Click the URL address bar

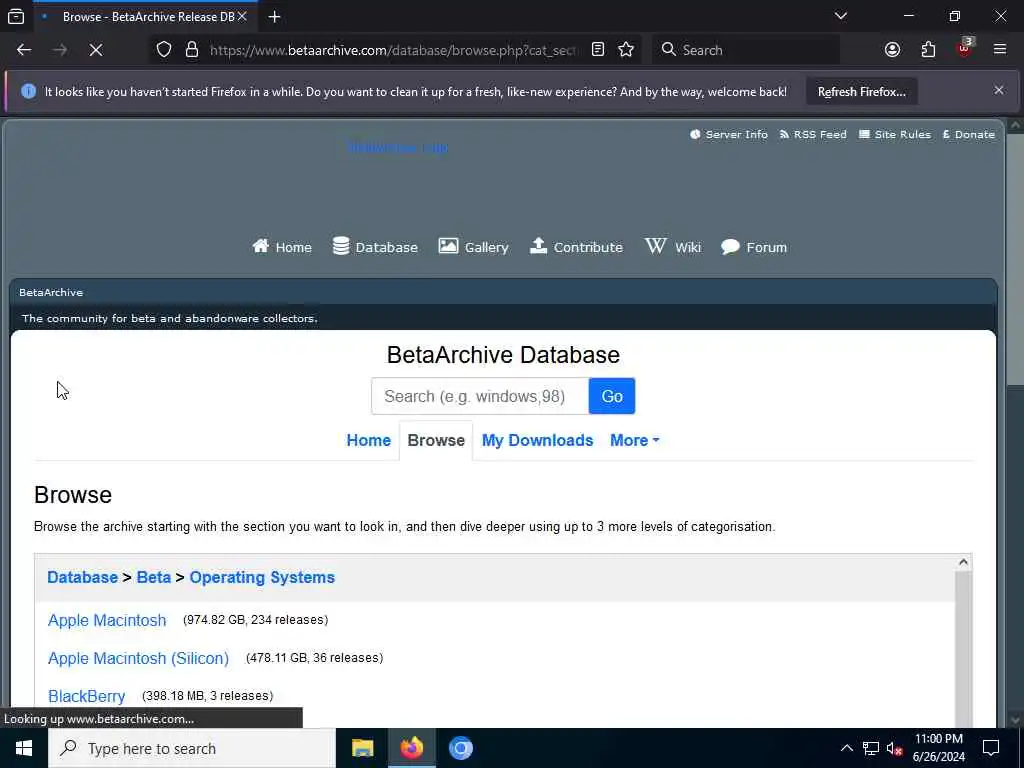(392, 50)
